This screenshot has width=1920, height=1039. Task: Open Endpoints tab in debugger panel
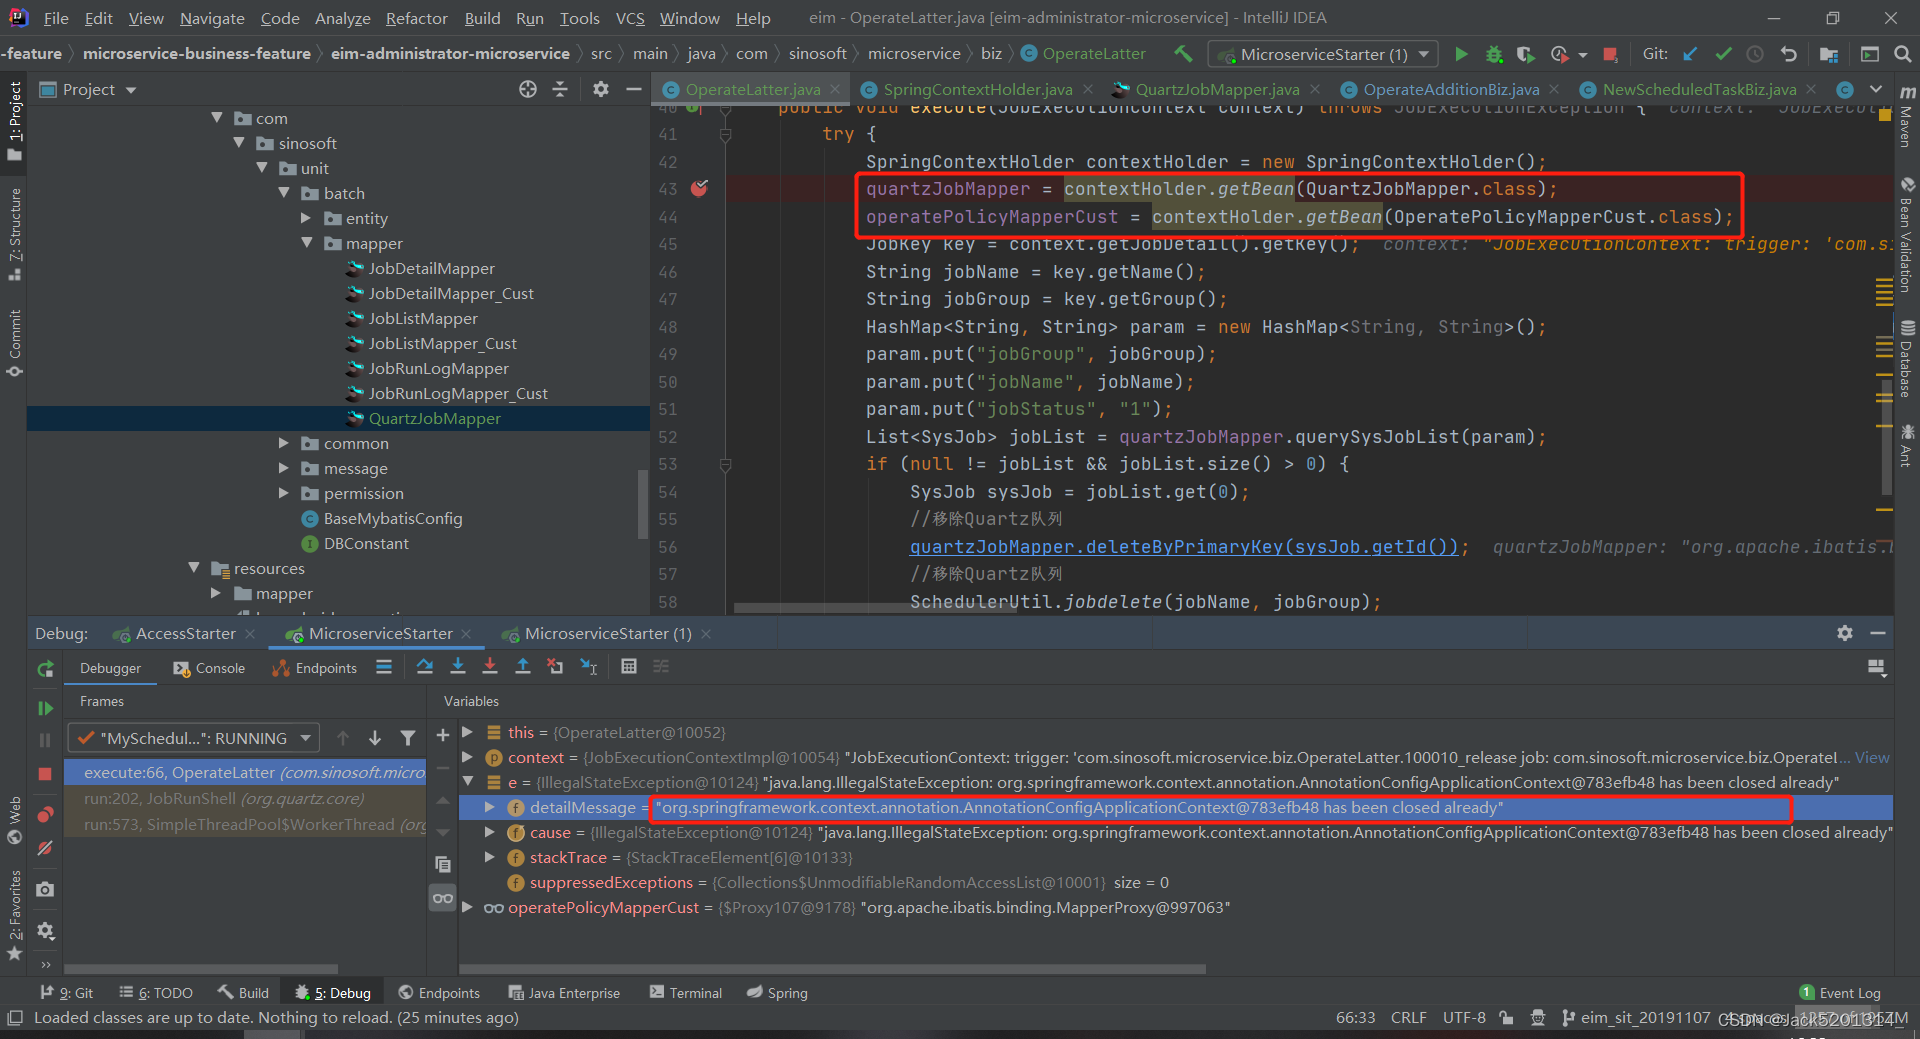click(x=314, y=668)
